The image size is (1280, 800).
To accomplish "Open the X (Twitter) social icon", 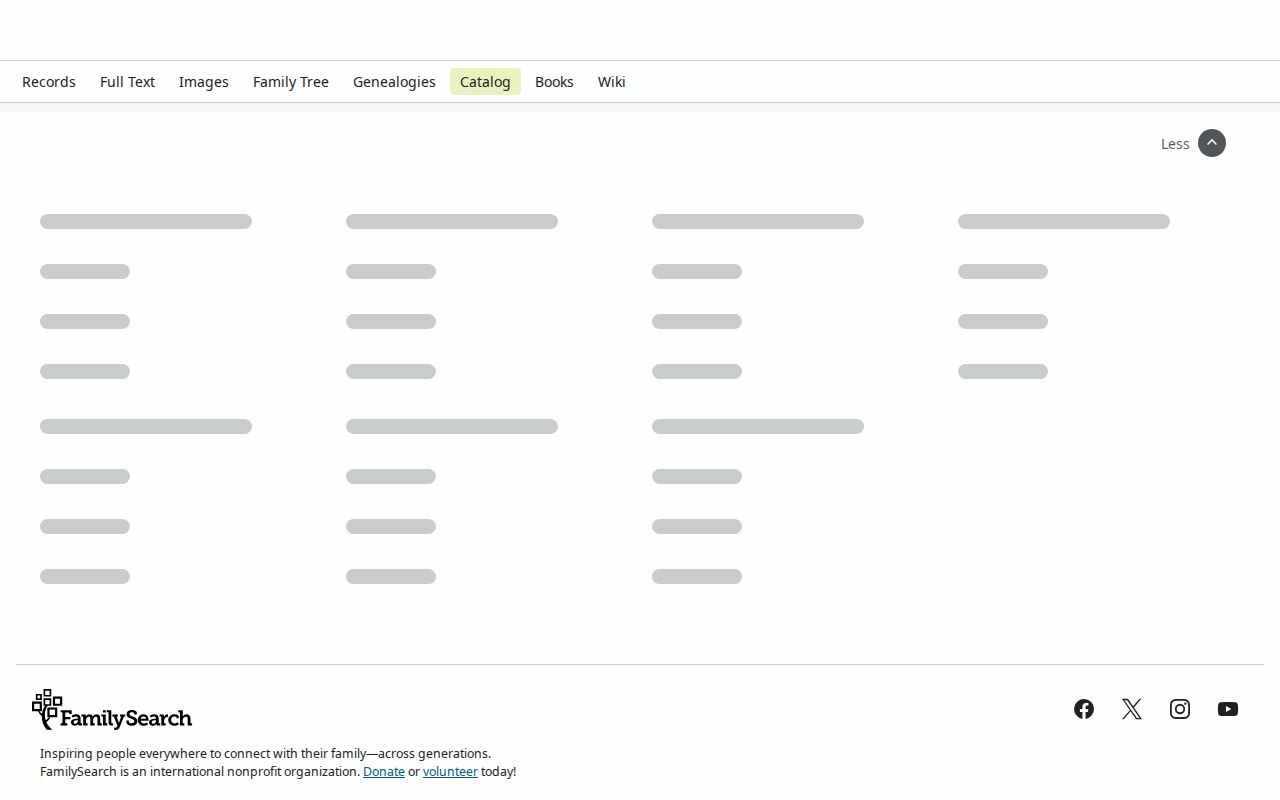I will pos(1132,709).
